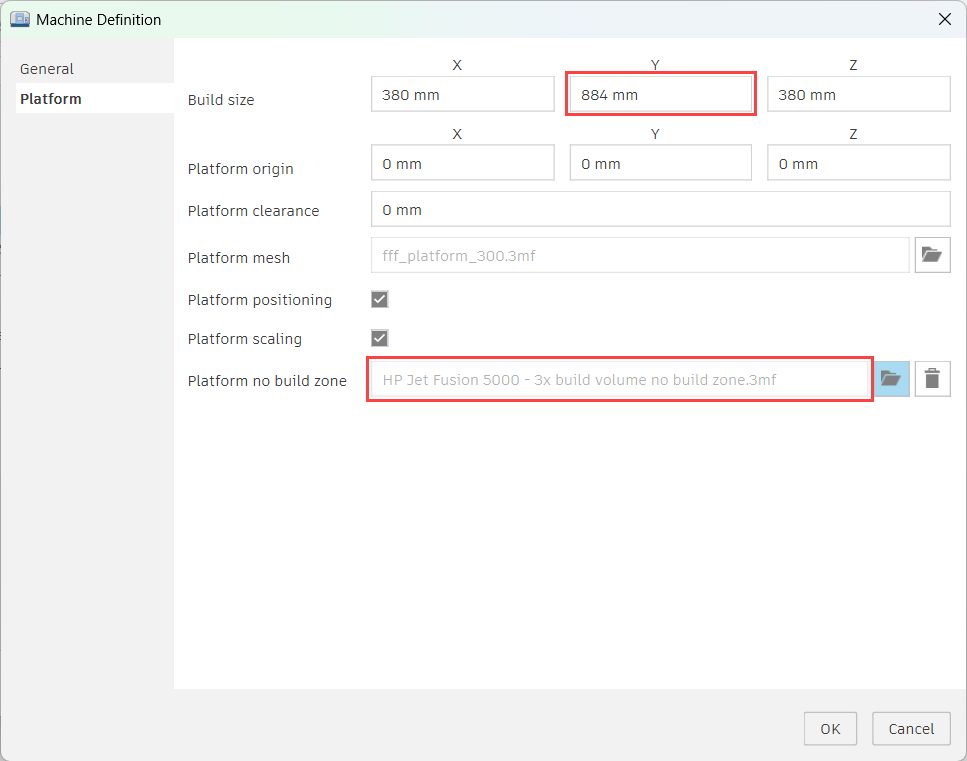
Task: Close the Machine Definition dialog
Action: point(943,19)
